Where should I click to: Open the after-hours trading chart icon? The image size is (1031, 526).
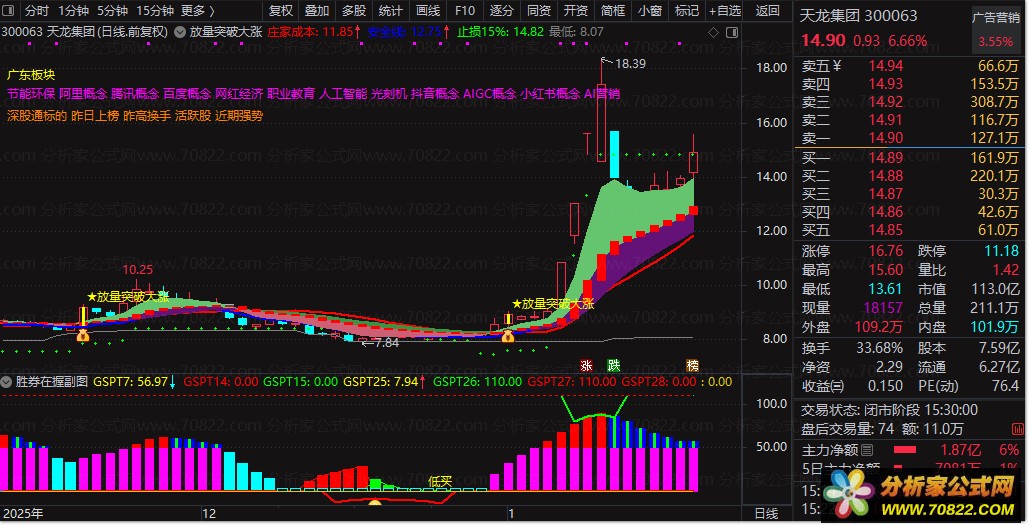click(1017, 429)
